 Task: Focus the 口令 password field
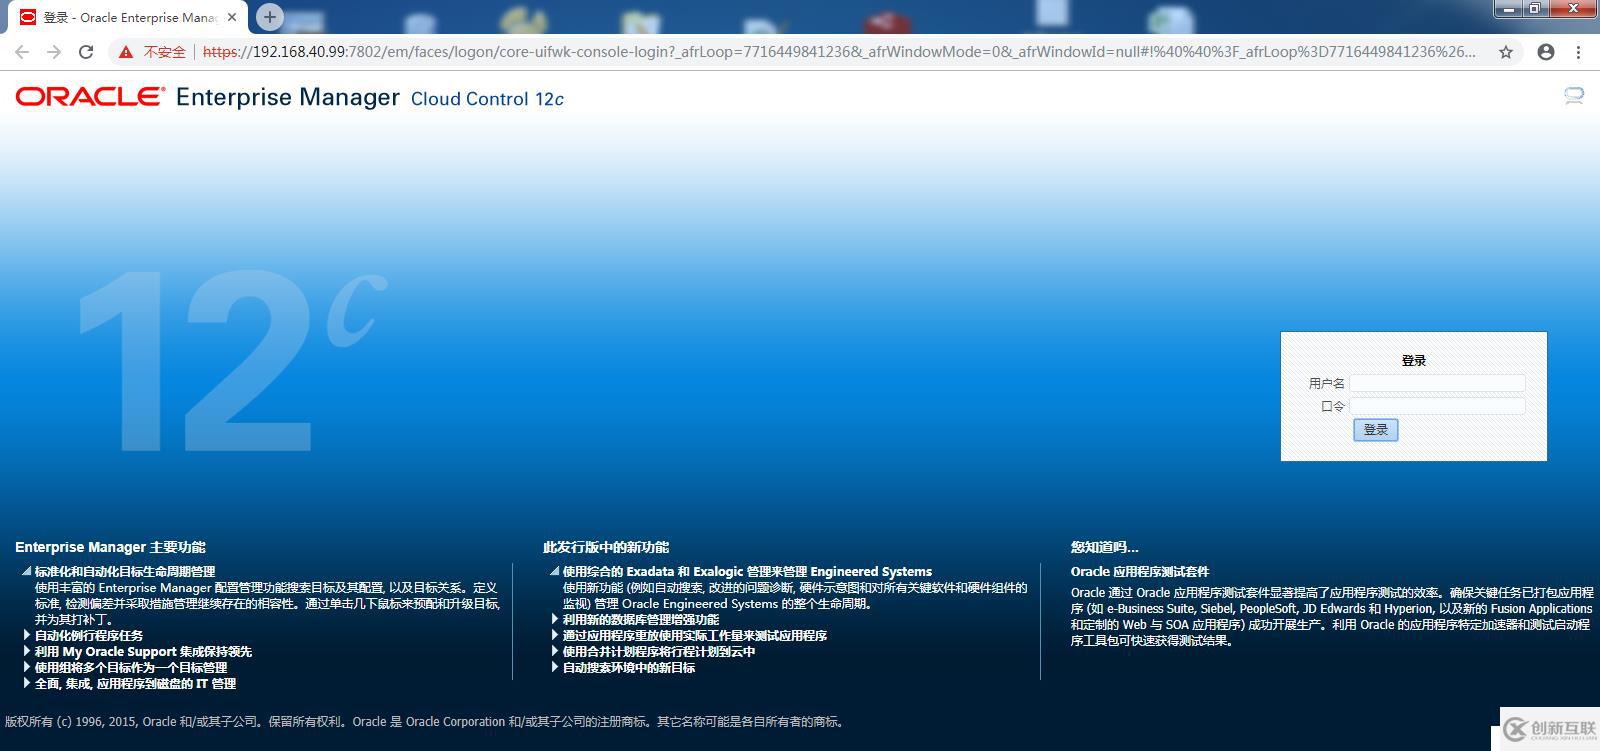[1437, 406]
